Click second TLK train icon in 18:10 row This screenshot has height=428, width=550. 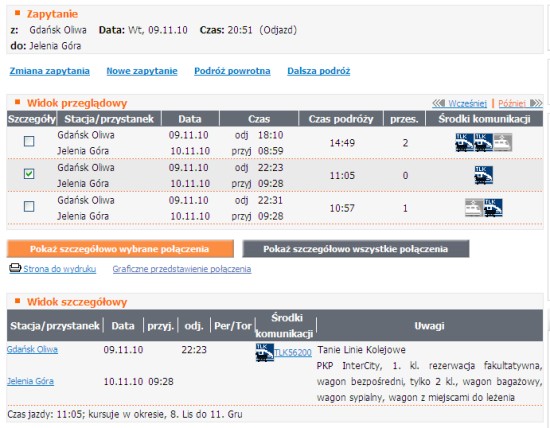click(483, 142)
